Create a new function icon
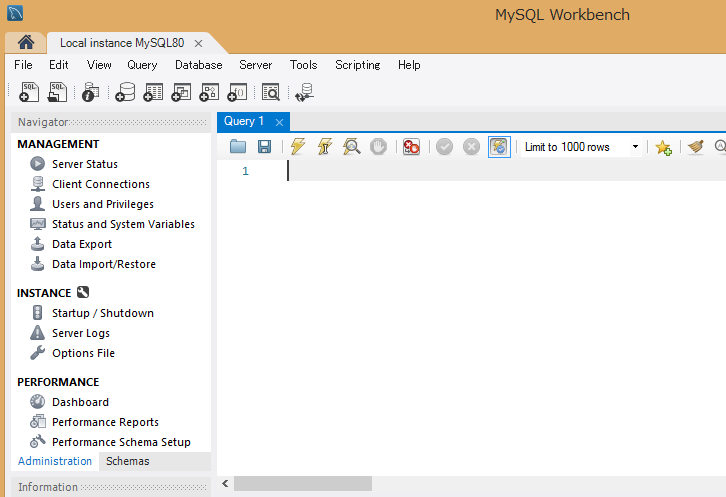Viewport: 726px width, 497px height. (x=237, y=92)
